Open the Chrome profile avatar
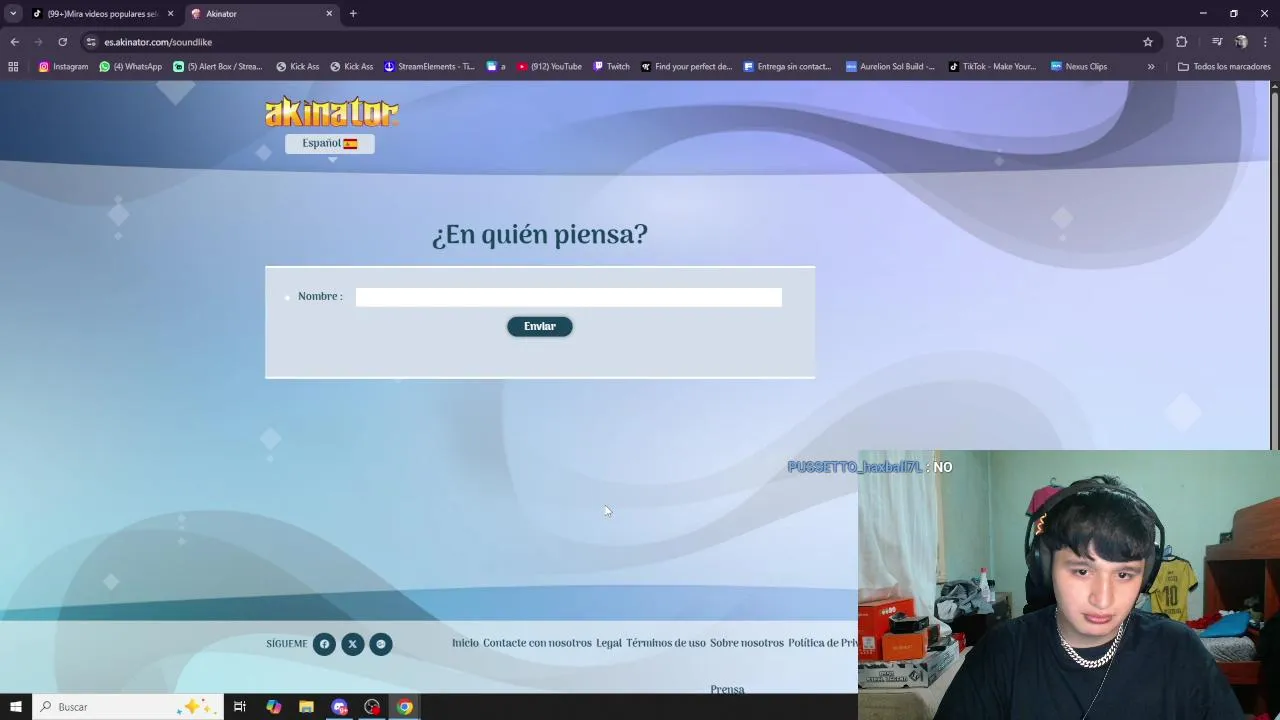 pos(1241,42)
